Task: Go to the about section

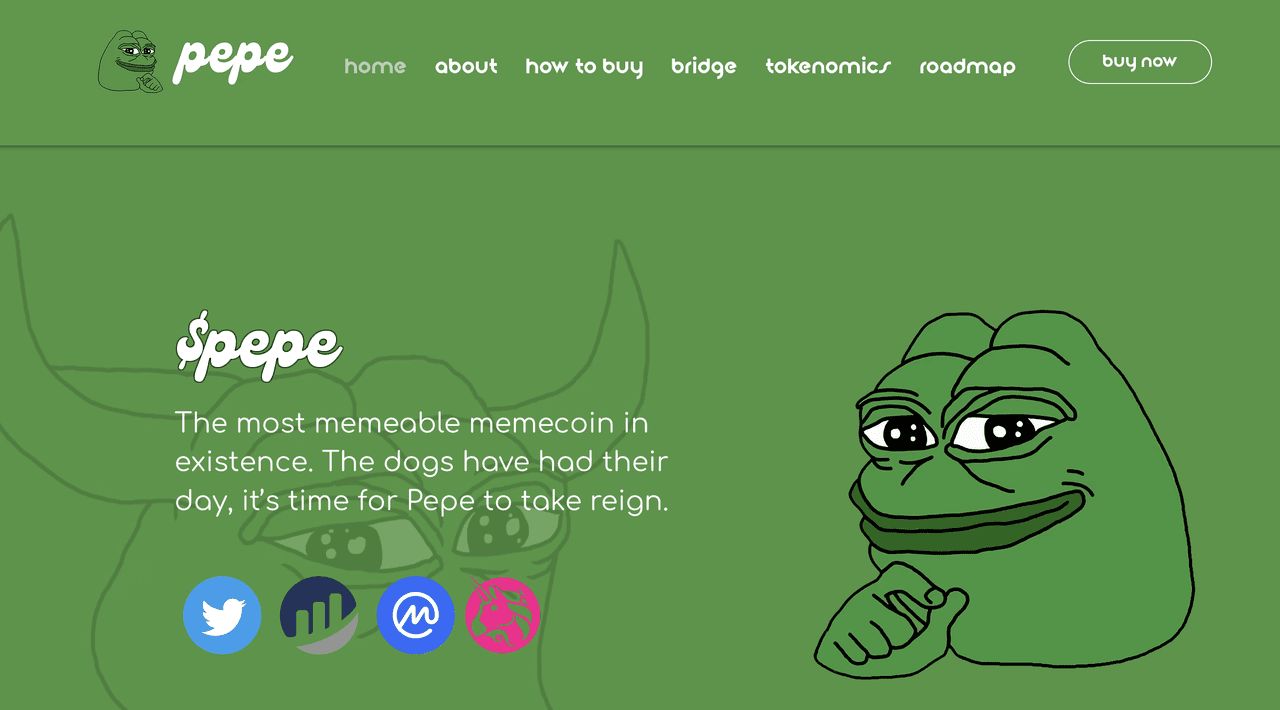Action: pyautogui.click(x=466, y=66)
